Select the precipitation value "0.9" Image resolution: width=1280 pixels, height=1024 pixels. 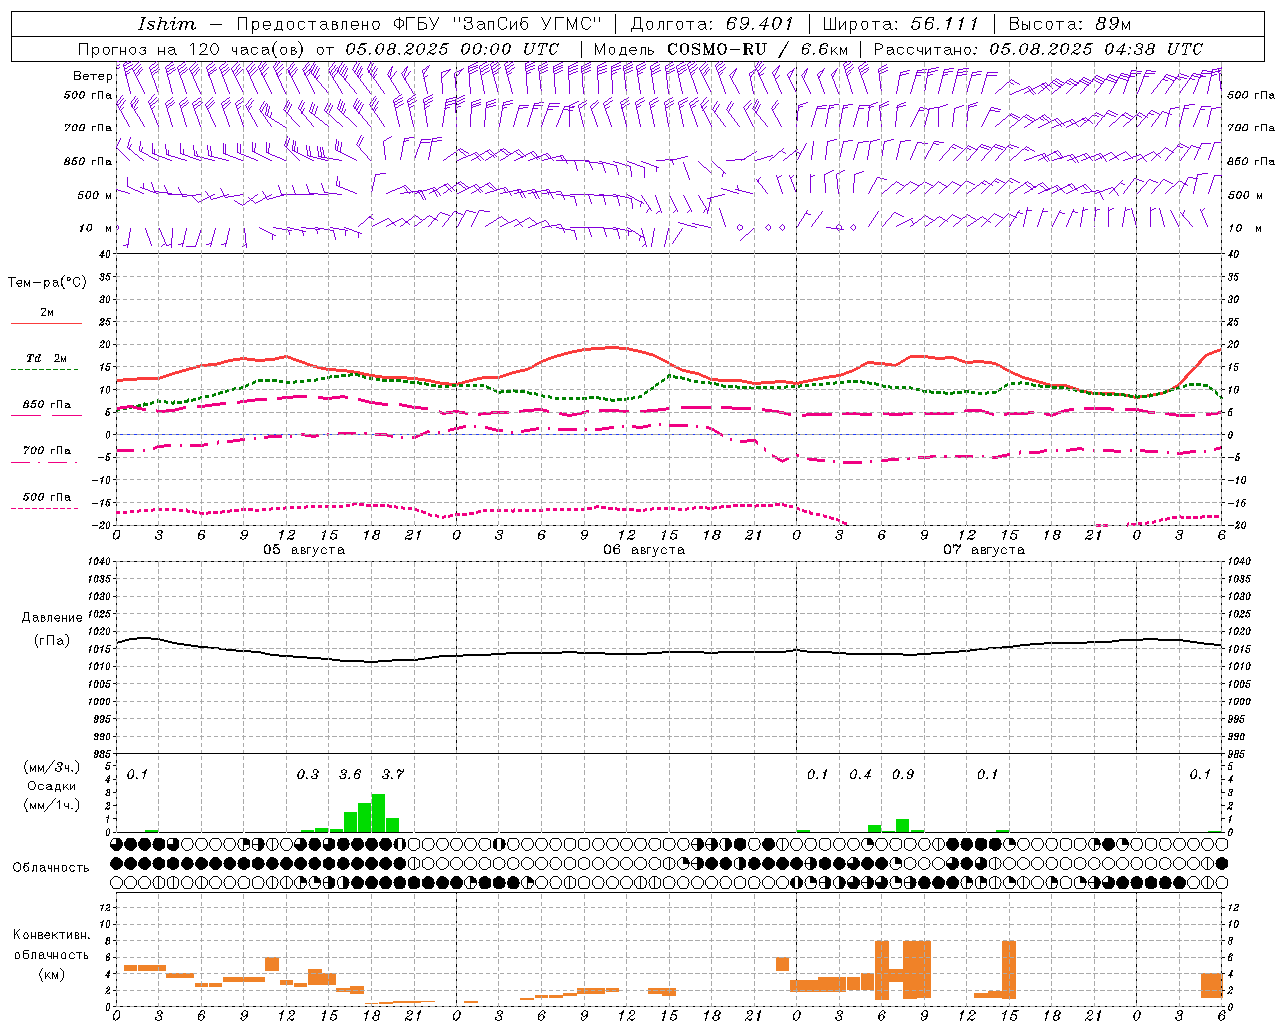(x=903, y=774)
